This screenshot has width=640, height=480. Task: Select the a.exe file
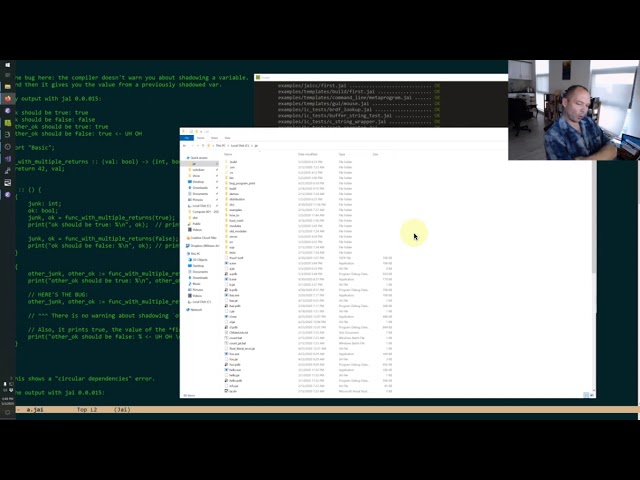(x=233, y=263)
